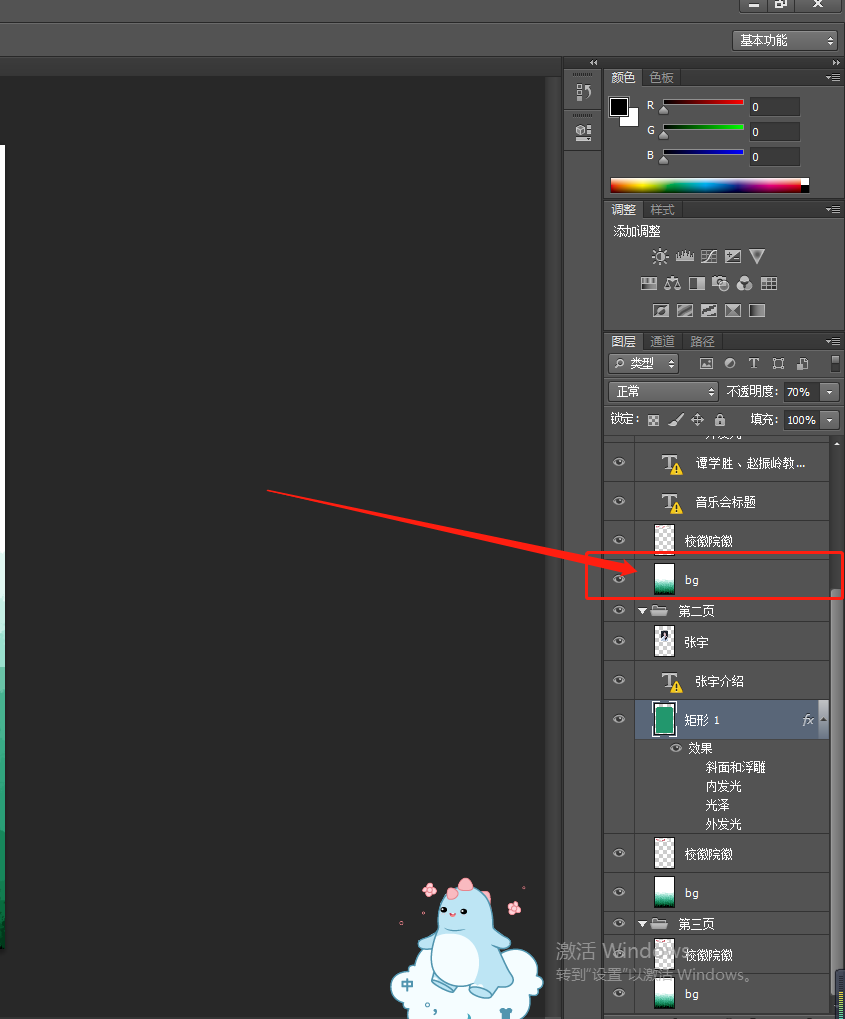
Task: Hide the 张宇介绍 text layer
Action: coord(619,680)
